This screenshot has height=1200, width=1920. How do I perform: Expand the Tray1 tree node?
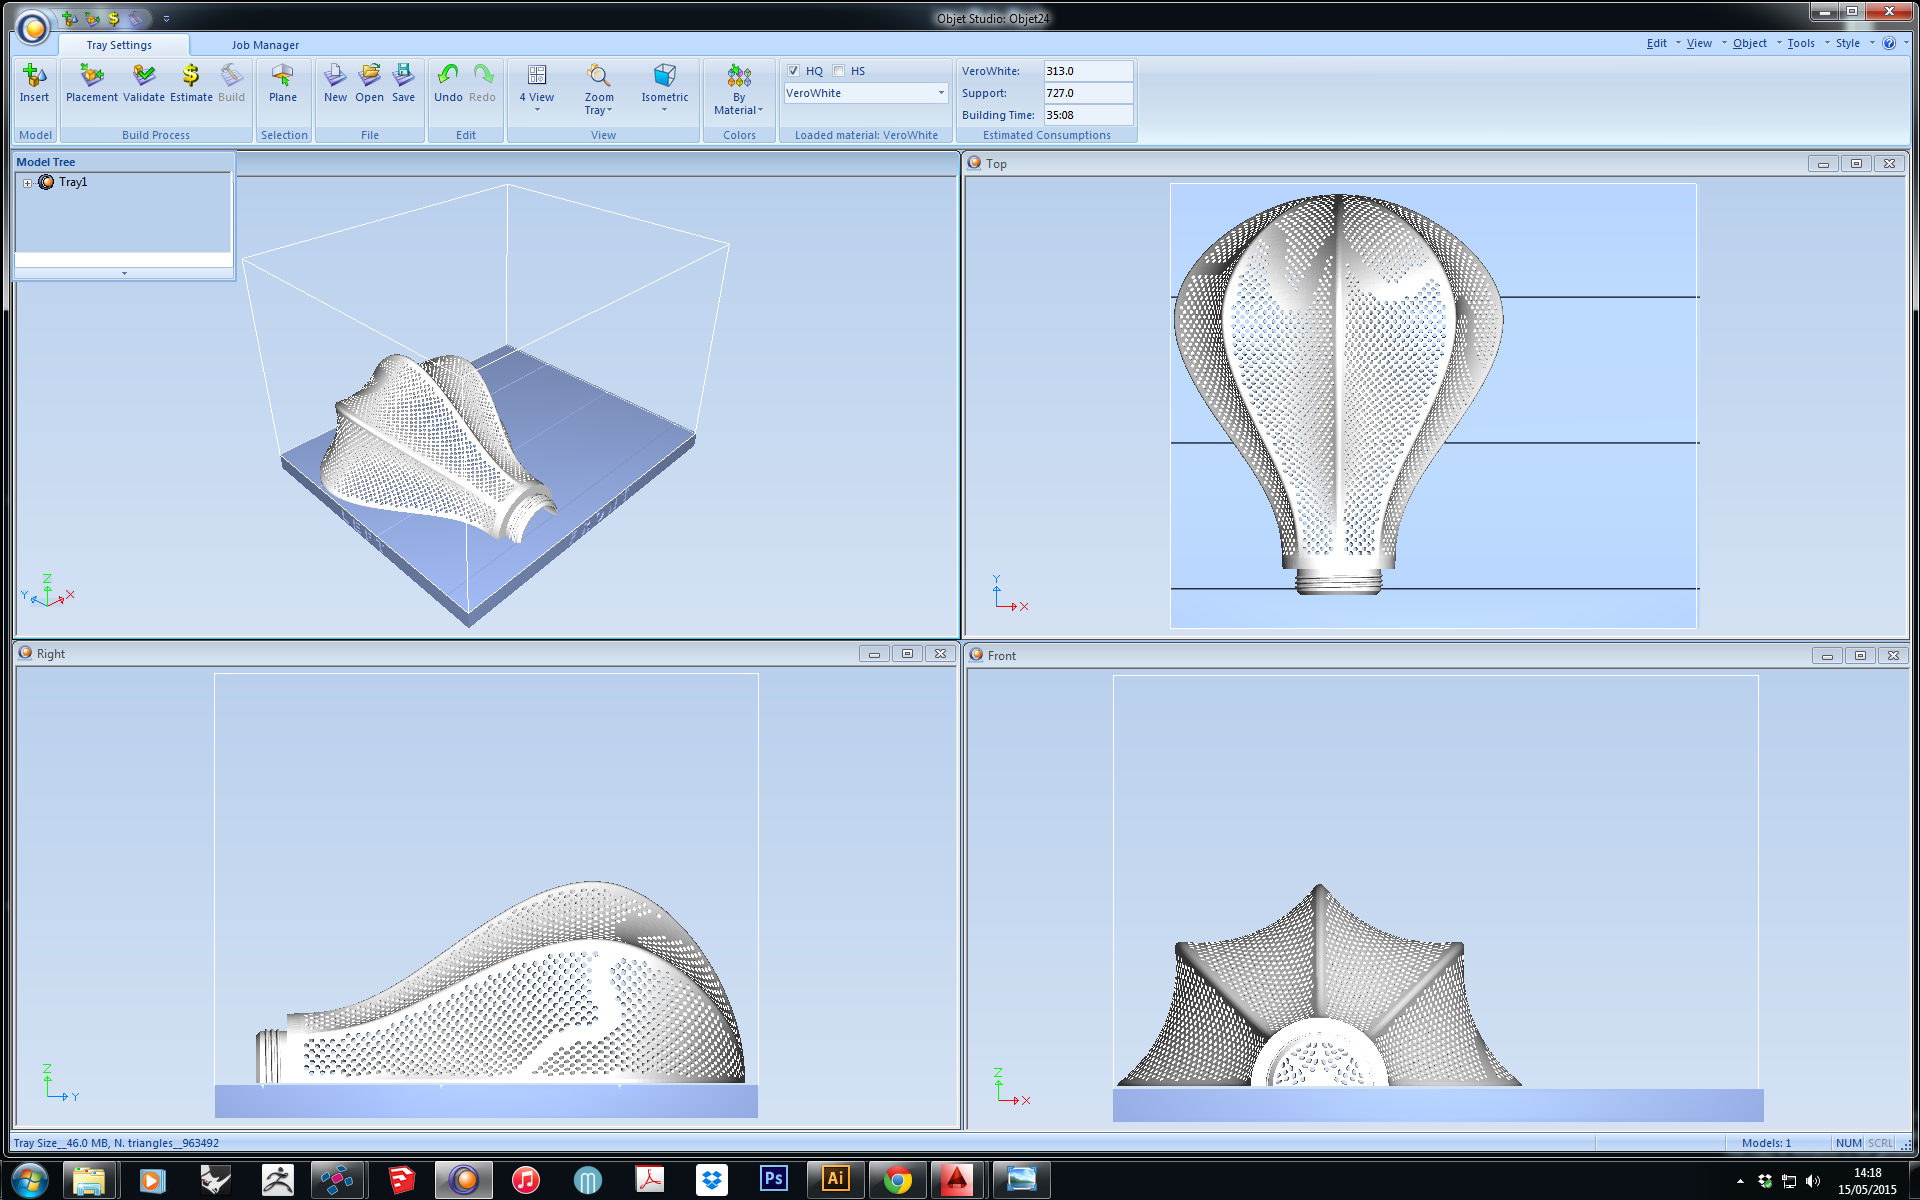point(28,183)
